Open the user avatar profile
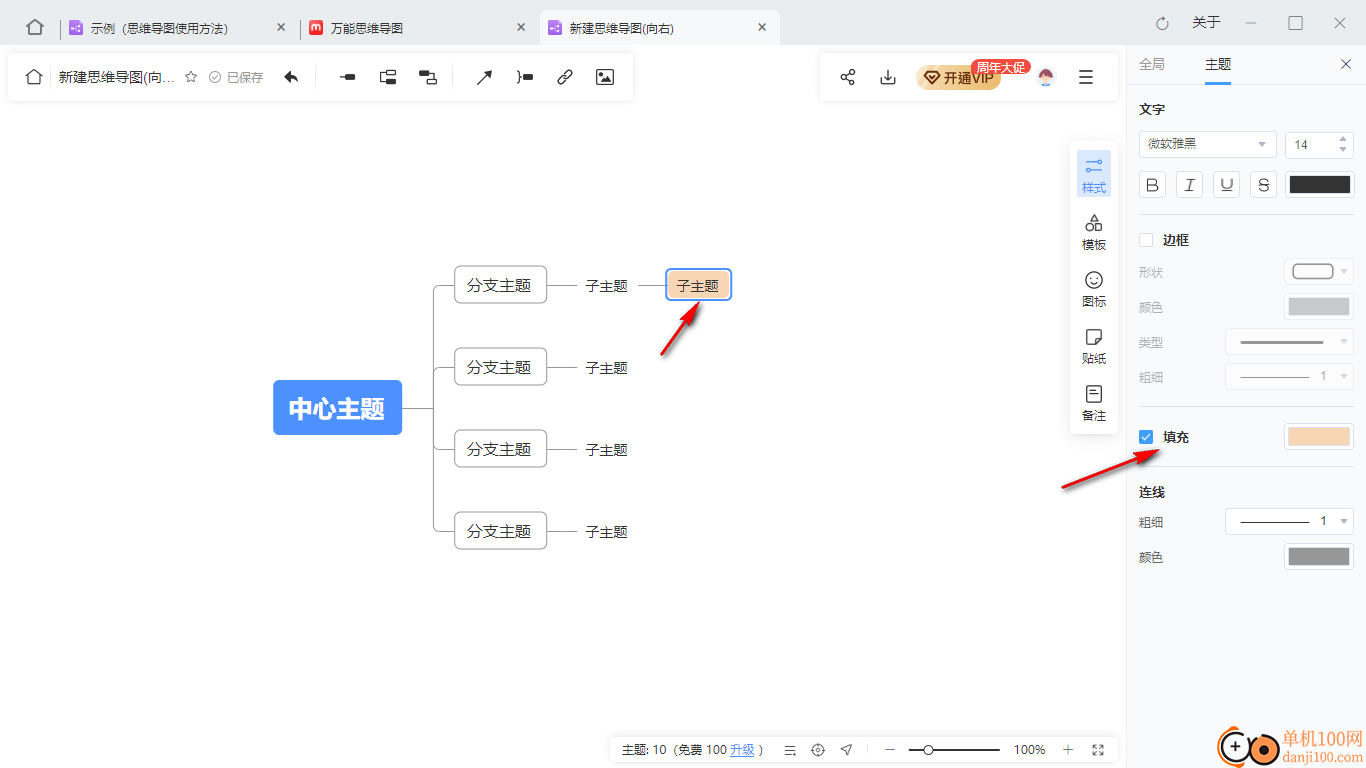 click(x=1046, y=77)
